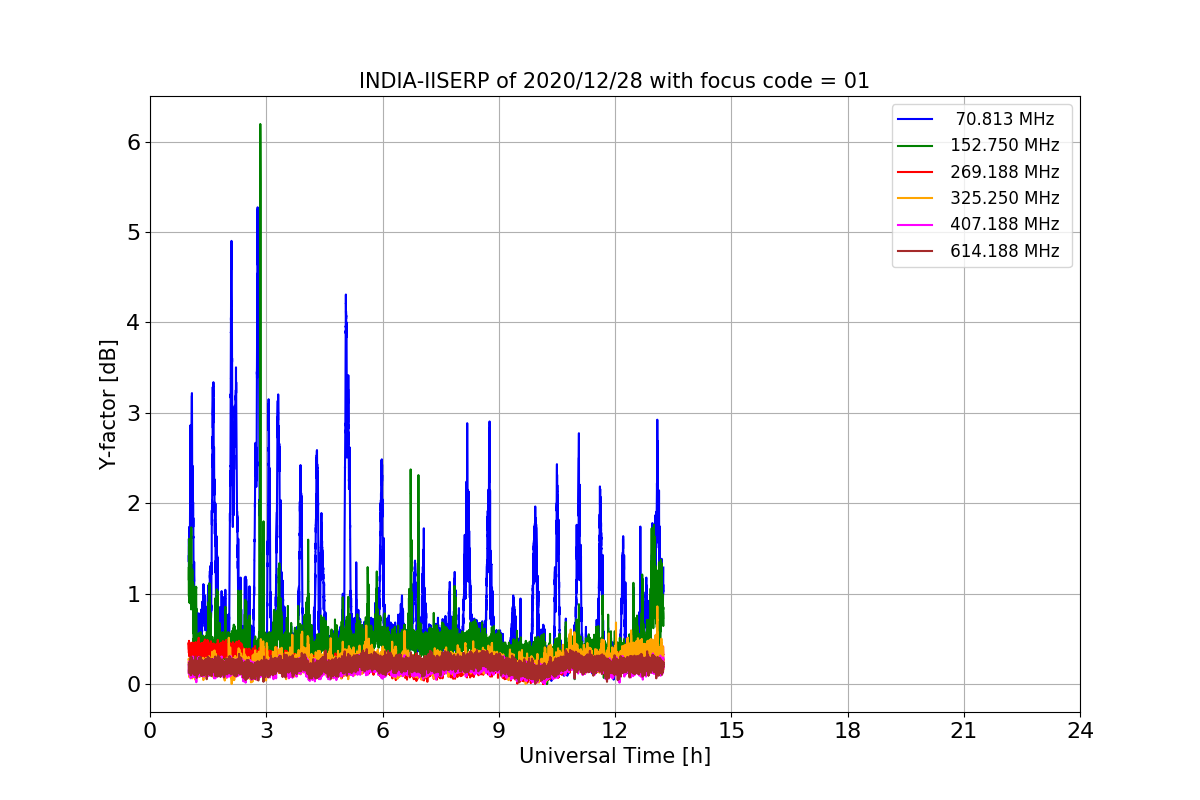Select the 614.188 MHz legend label
Image resolution: width=1200 pixels, height=800 pixels.
click(x=1005, y=251)
